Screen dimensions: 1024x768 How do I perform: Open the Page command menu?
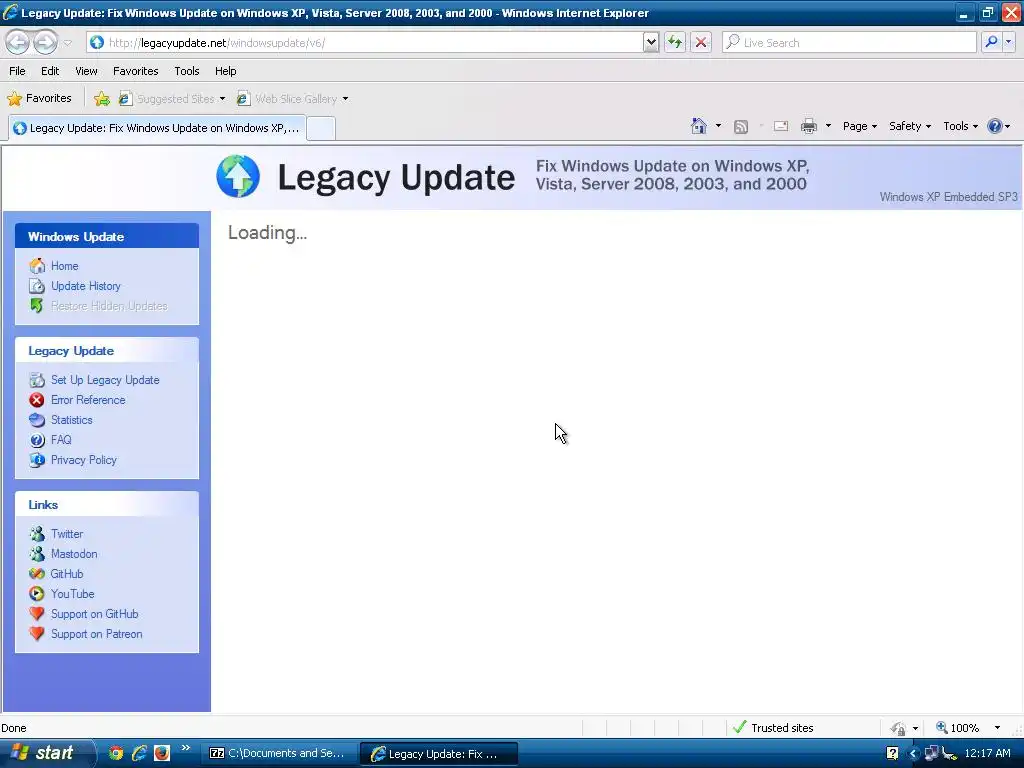coord(859,126)
